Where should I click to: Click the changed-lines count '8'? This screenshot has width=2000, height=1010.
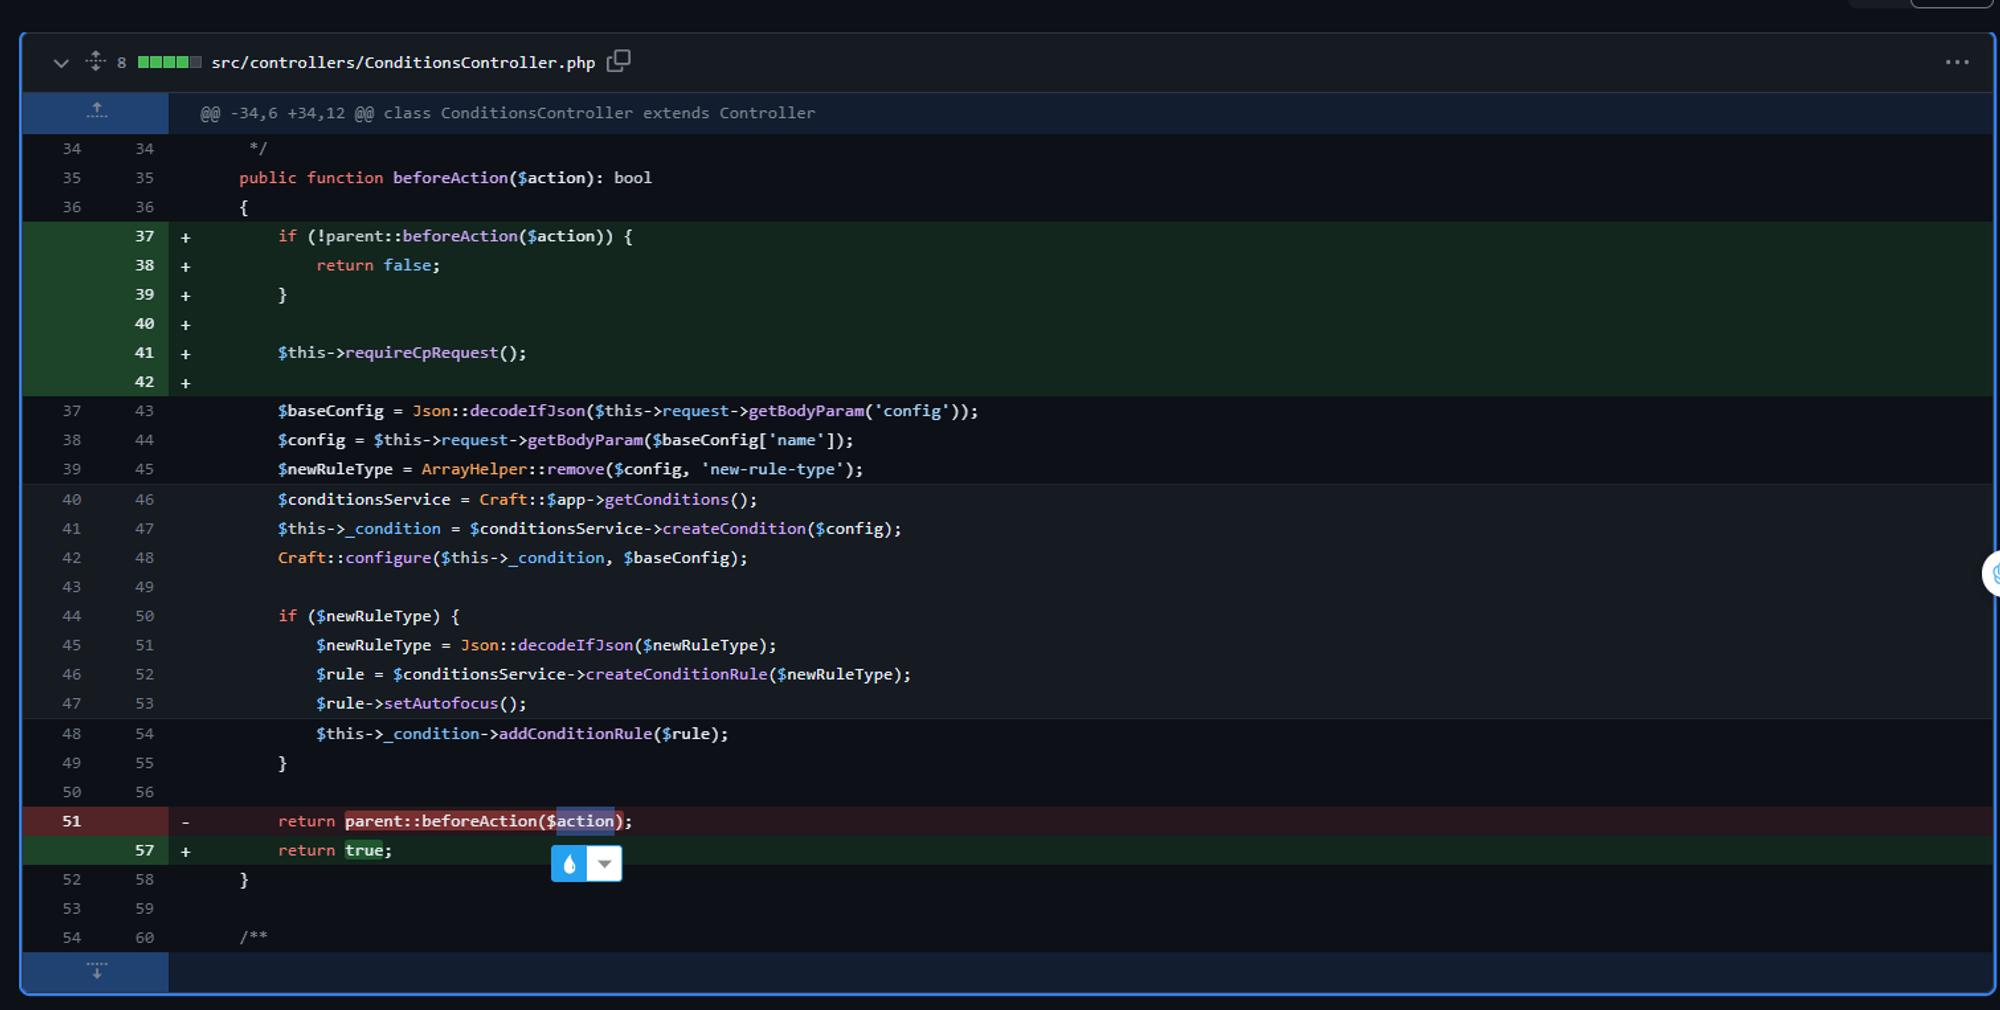point(121,63)
